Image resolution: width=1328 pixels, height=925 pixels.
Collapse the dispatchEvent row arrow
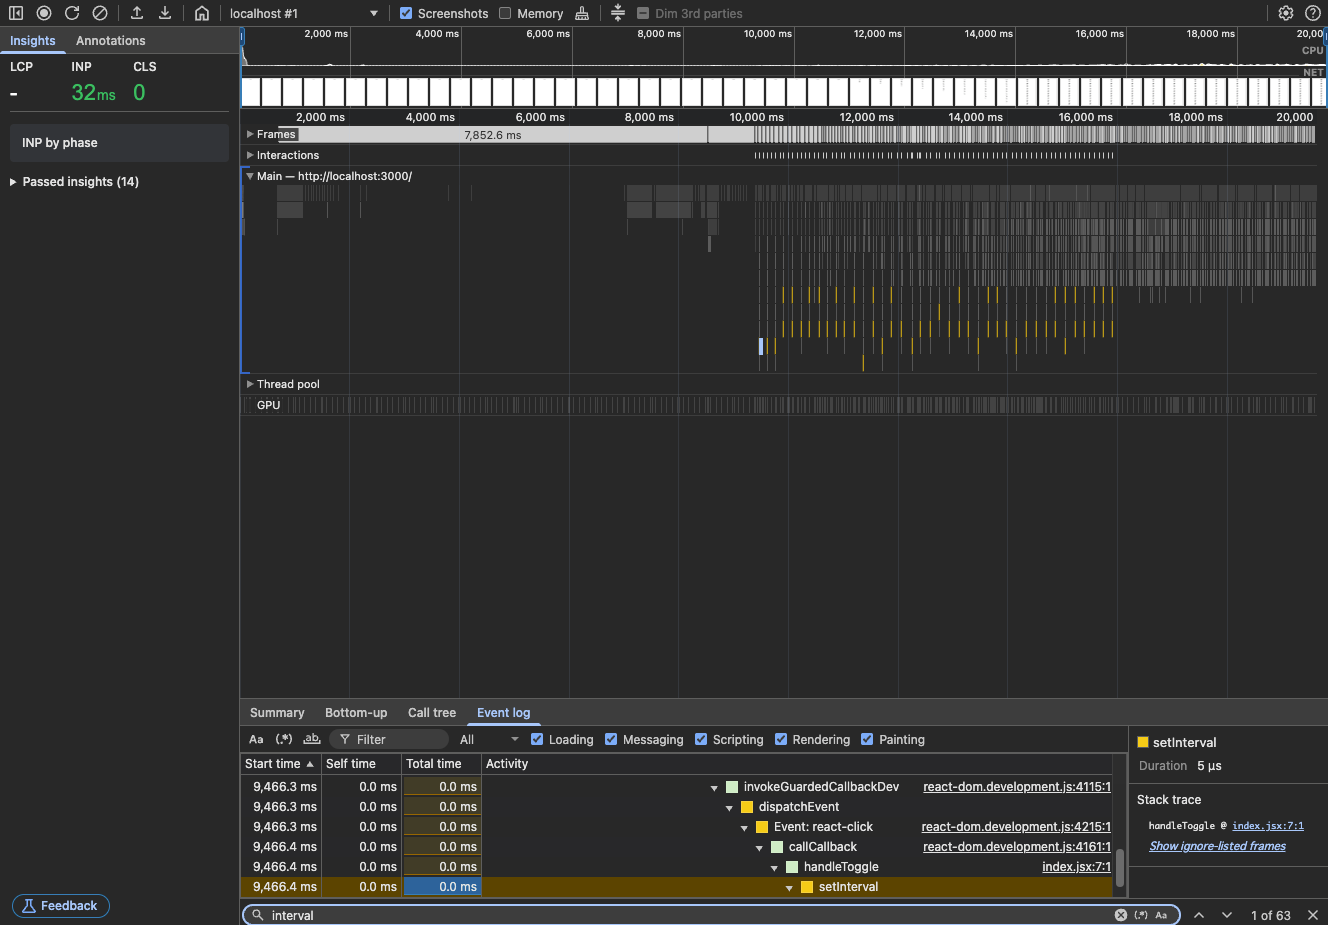[729, 808]
